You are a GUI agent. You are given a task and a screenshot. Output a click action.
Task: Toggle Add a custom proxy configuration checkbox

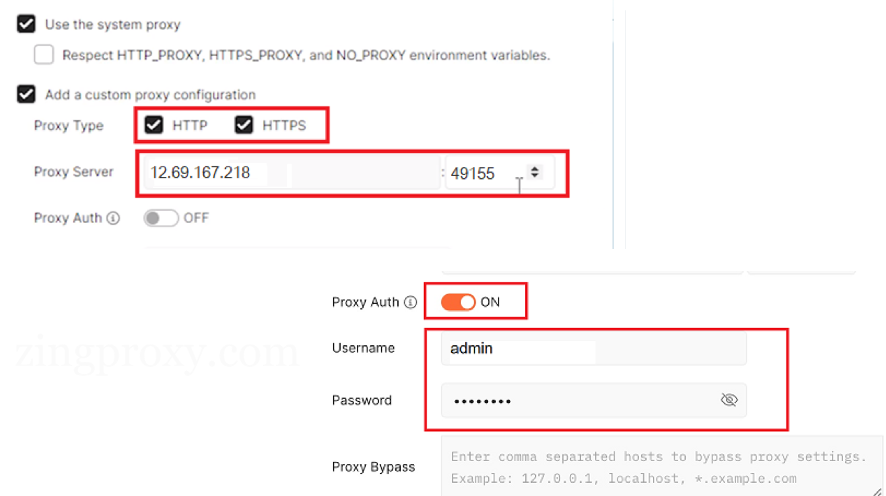tap(26, 94)
